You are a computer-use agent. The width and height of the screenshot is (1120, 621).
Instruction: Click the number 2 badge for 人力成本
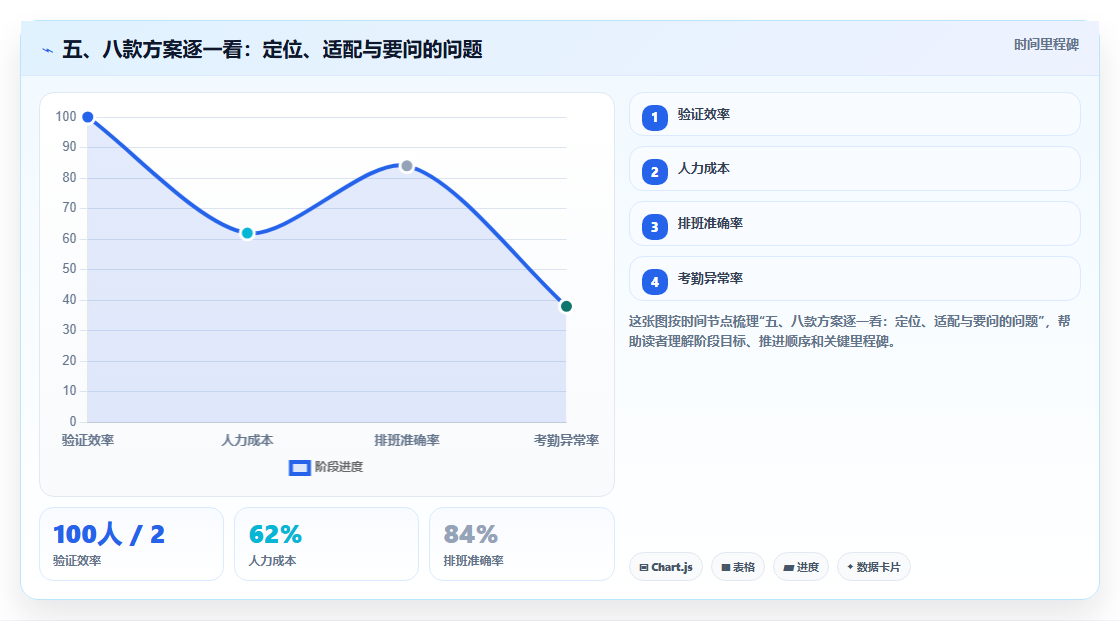coord(654,172)
